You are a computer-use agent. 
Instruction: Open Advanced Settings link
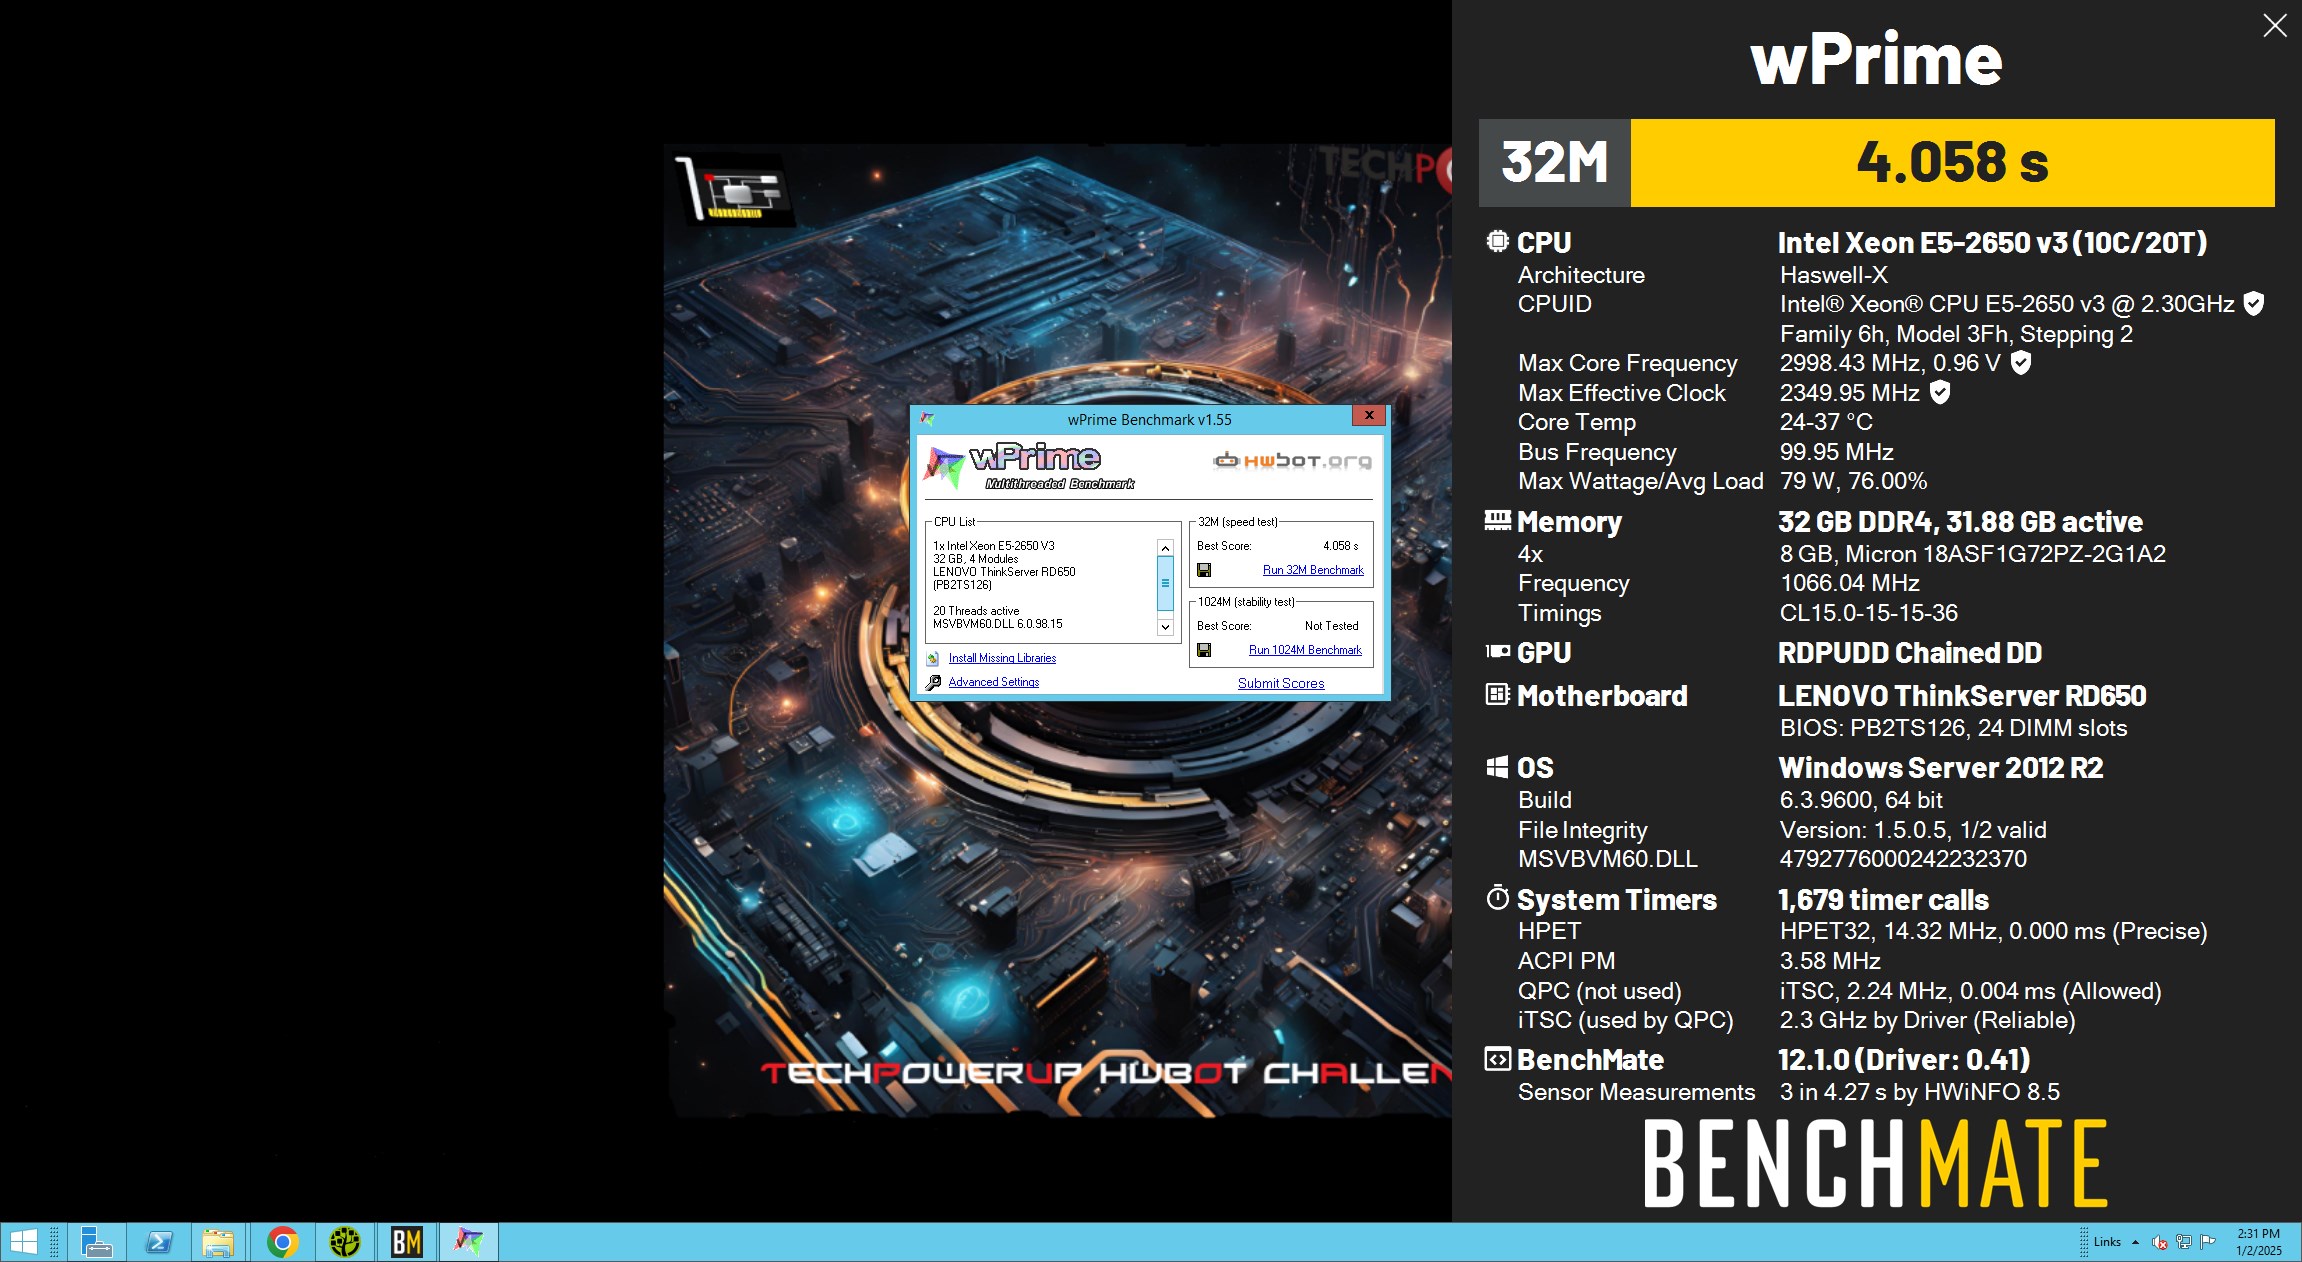(994, 682)
